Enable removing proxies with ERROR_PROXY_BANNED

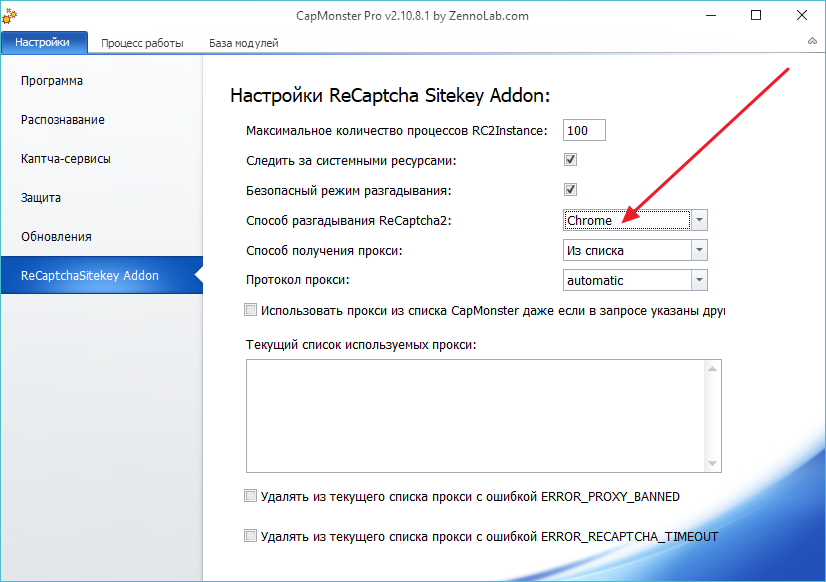250,496
